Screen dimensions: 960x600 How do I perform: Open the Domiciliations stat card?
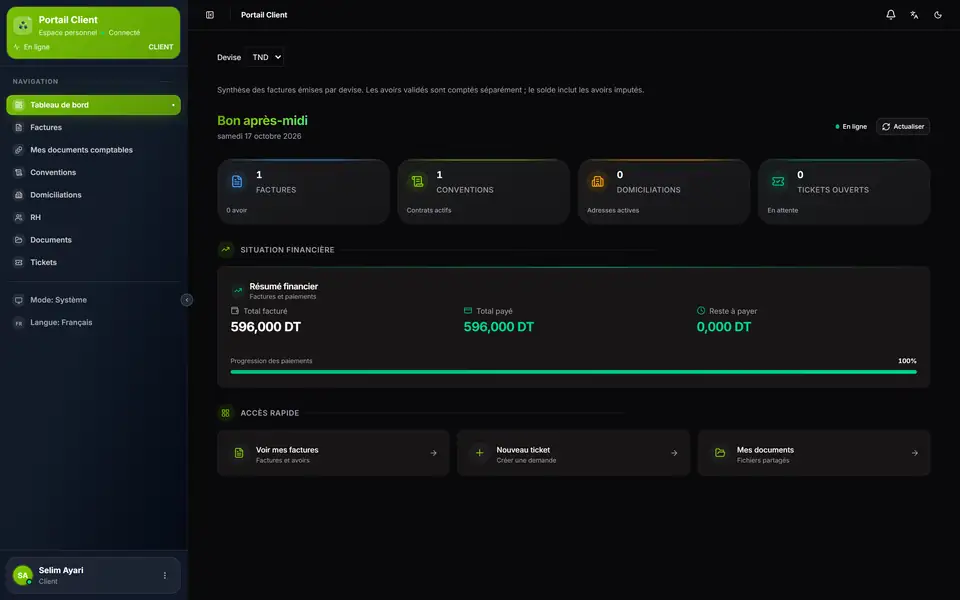point(664,192)
